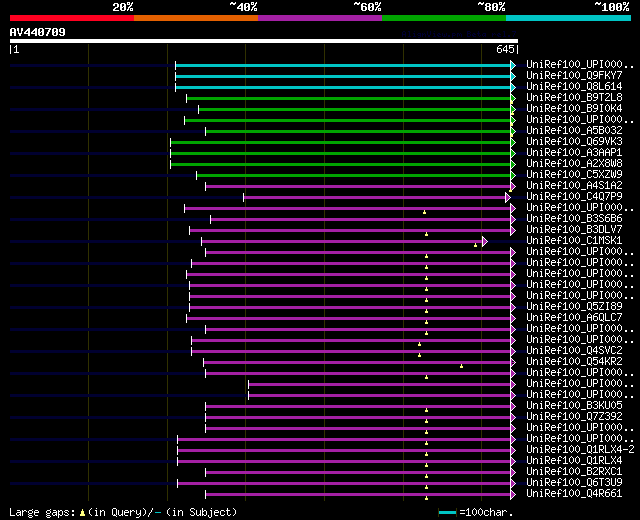Click the cyan alignment bar for Q9FKY7

tap(343, 76)
